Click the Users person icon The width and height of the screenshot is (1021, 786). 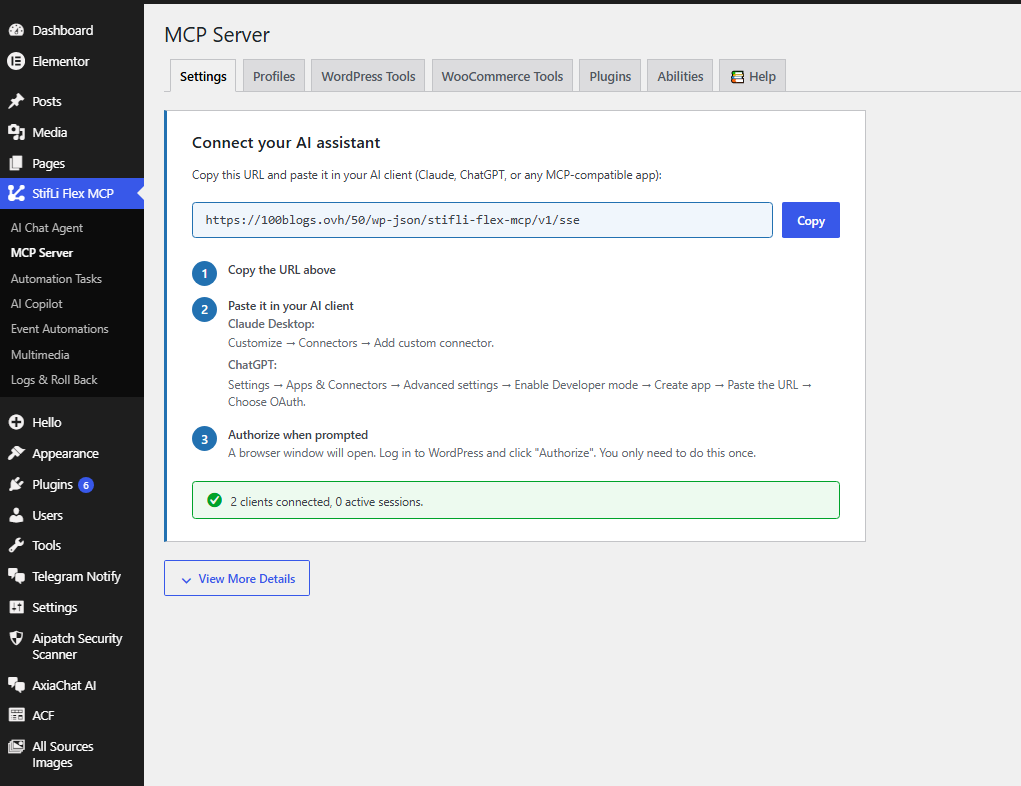(x=16, y=515)
